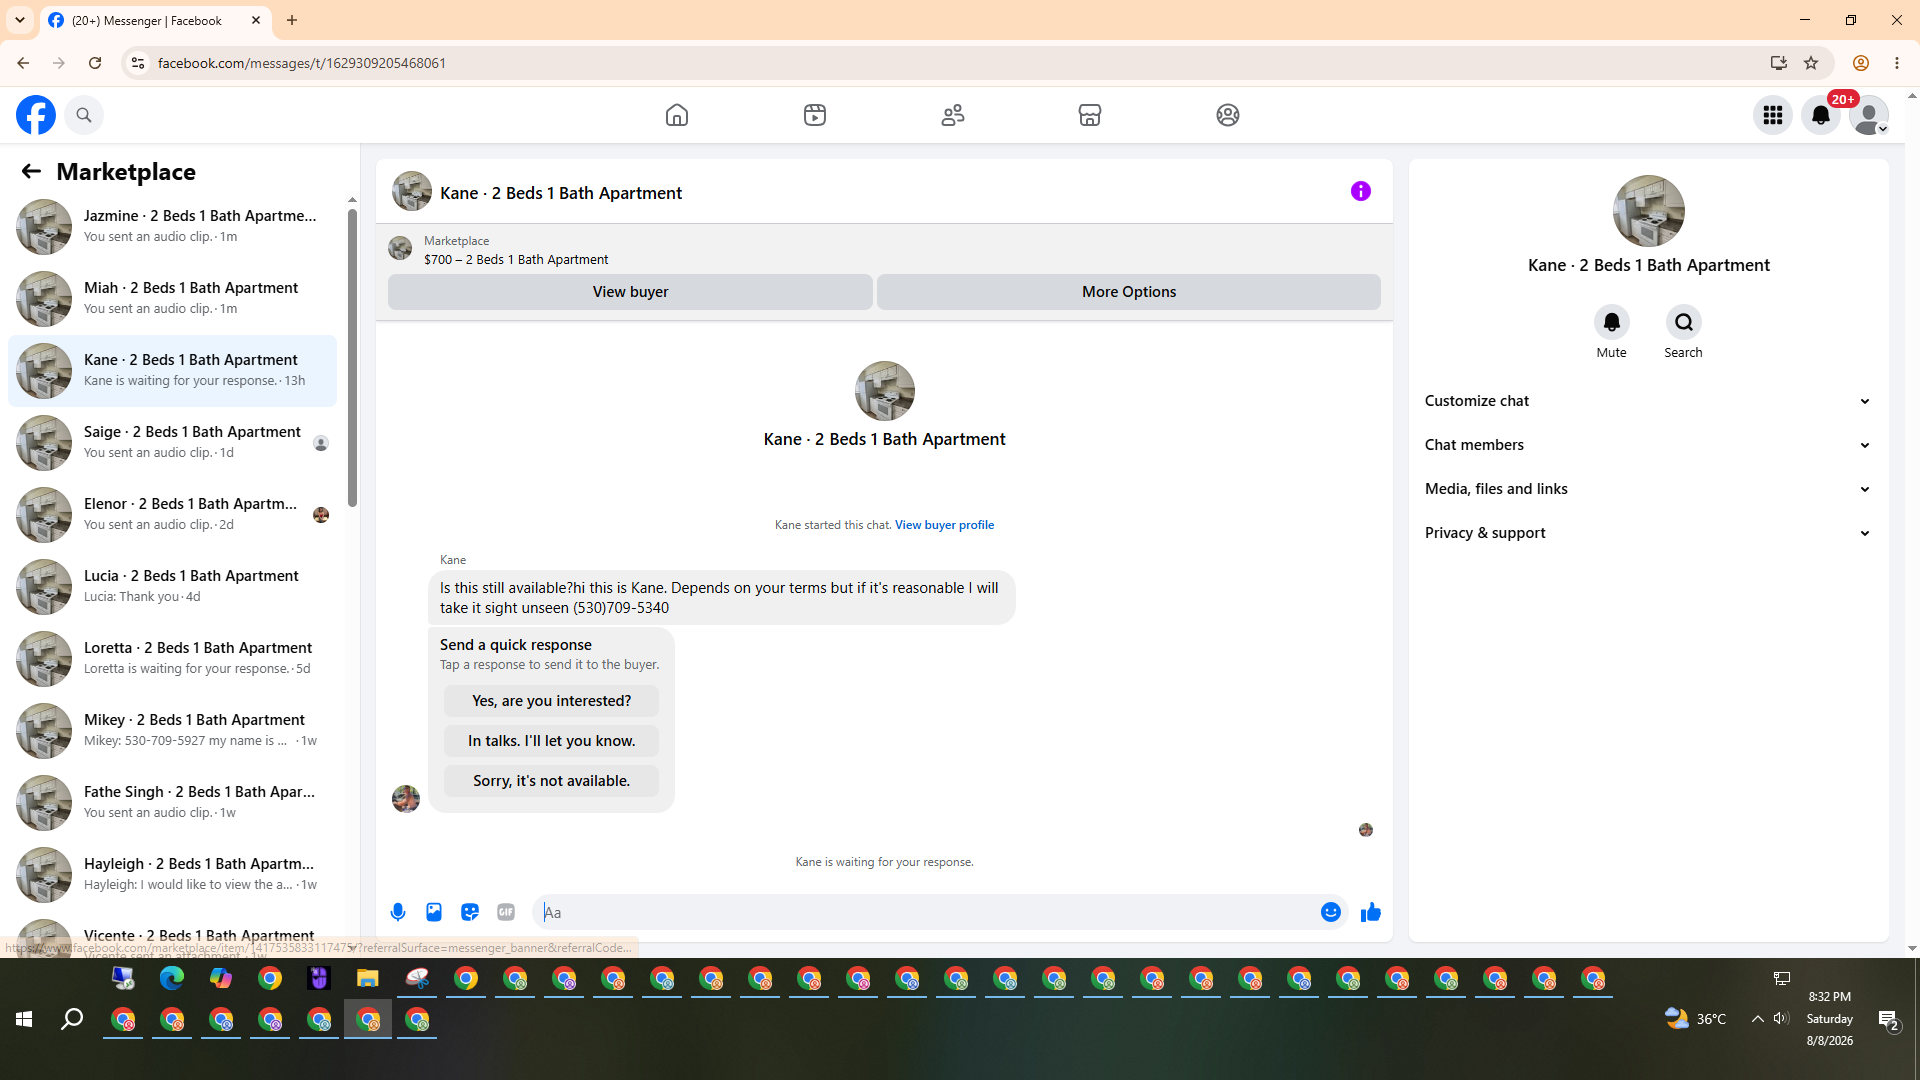Image resolution: width=1920 pixels, height=1080 pixels.
Task: Open the $700 listing banner thumbnail
Action: pos(400,248)
